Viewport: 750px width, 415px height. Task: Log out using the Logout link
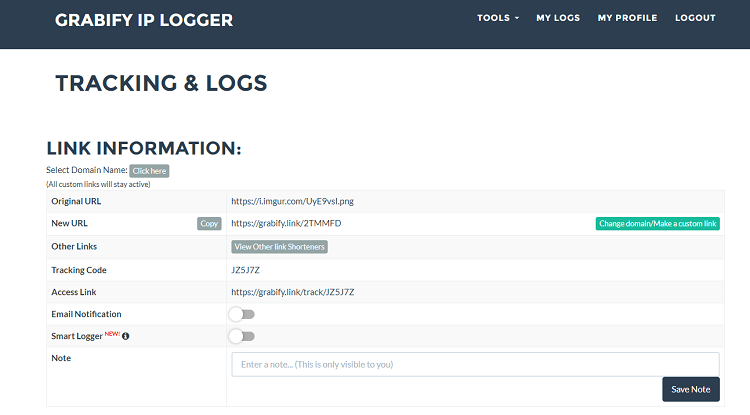(x=695, y=18)
